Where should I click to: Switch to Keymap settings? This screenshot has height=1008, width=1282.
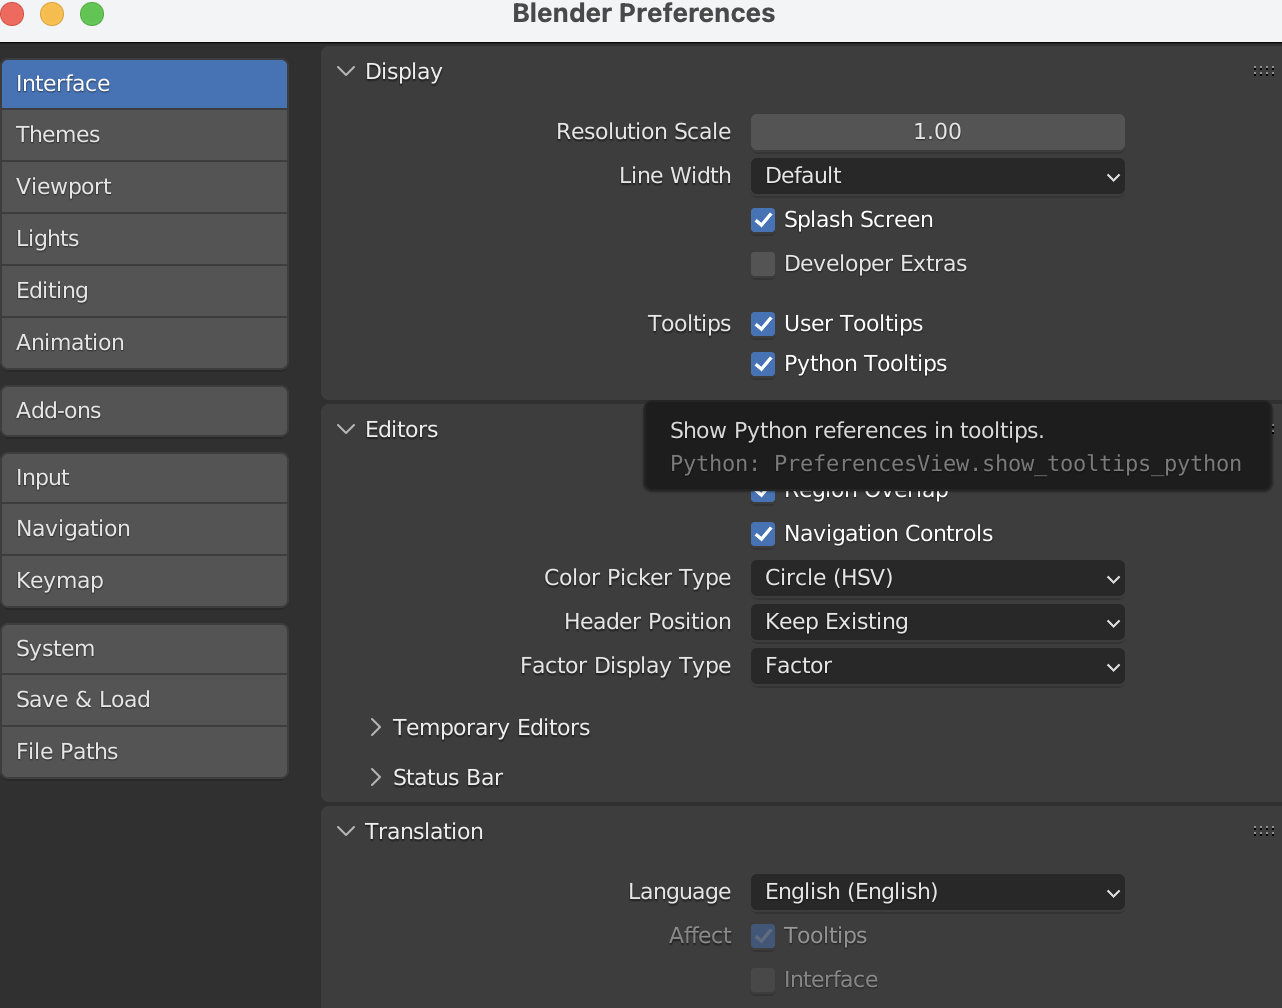click(x=144, y=581)
